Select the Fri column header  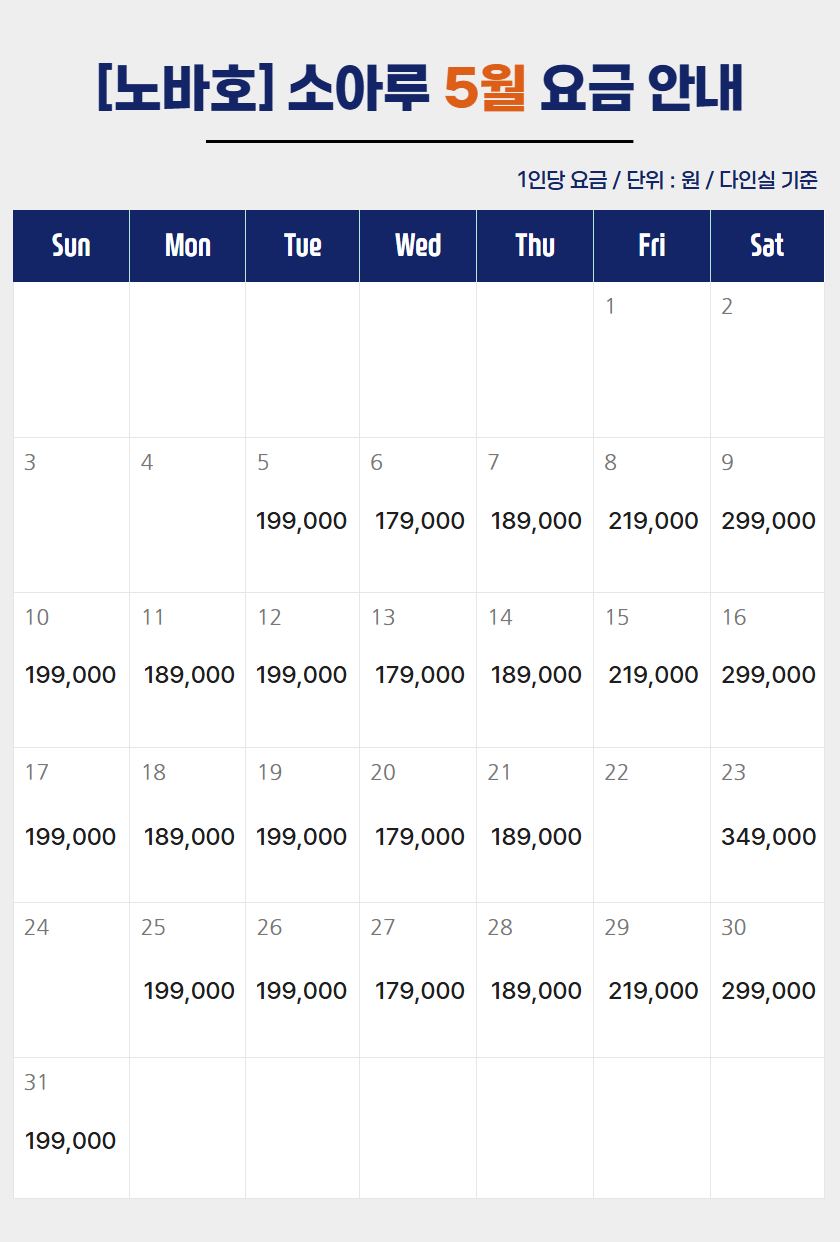[x=652, y=246]
